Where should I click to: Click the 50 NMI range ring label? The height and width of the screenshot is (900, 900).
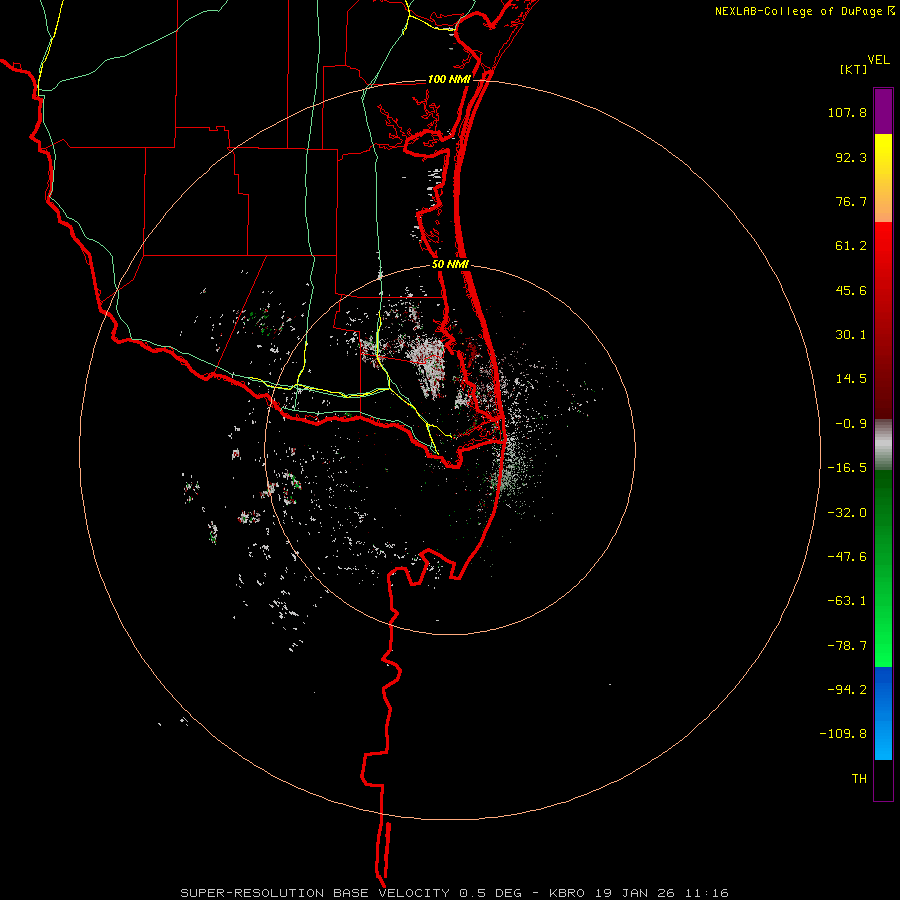pyautogui.click(x=451, y=265)
